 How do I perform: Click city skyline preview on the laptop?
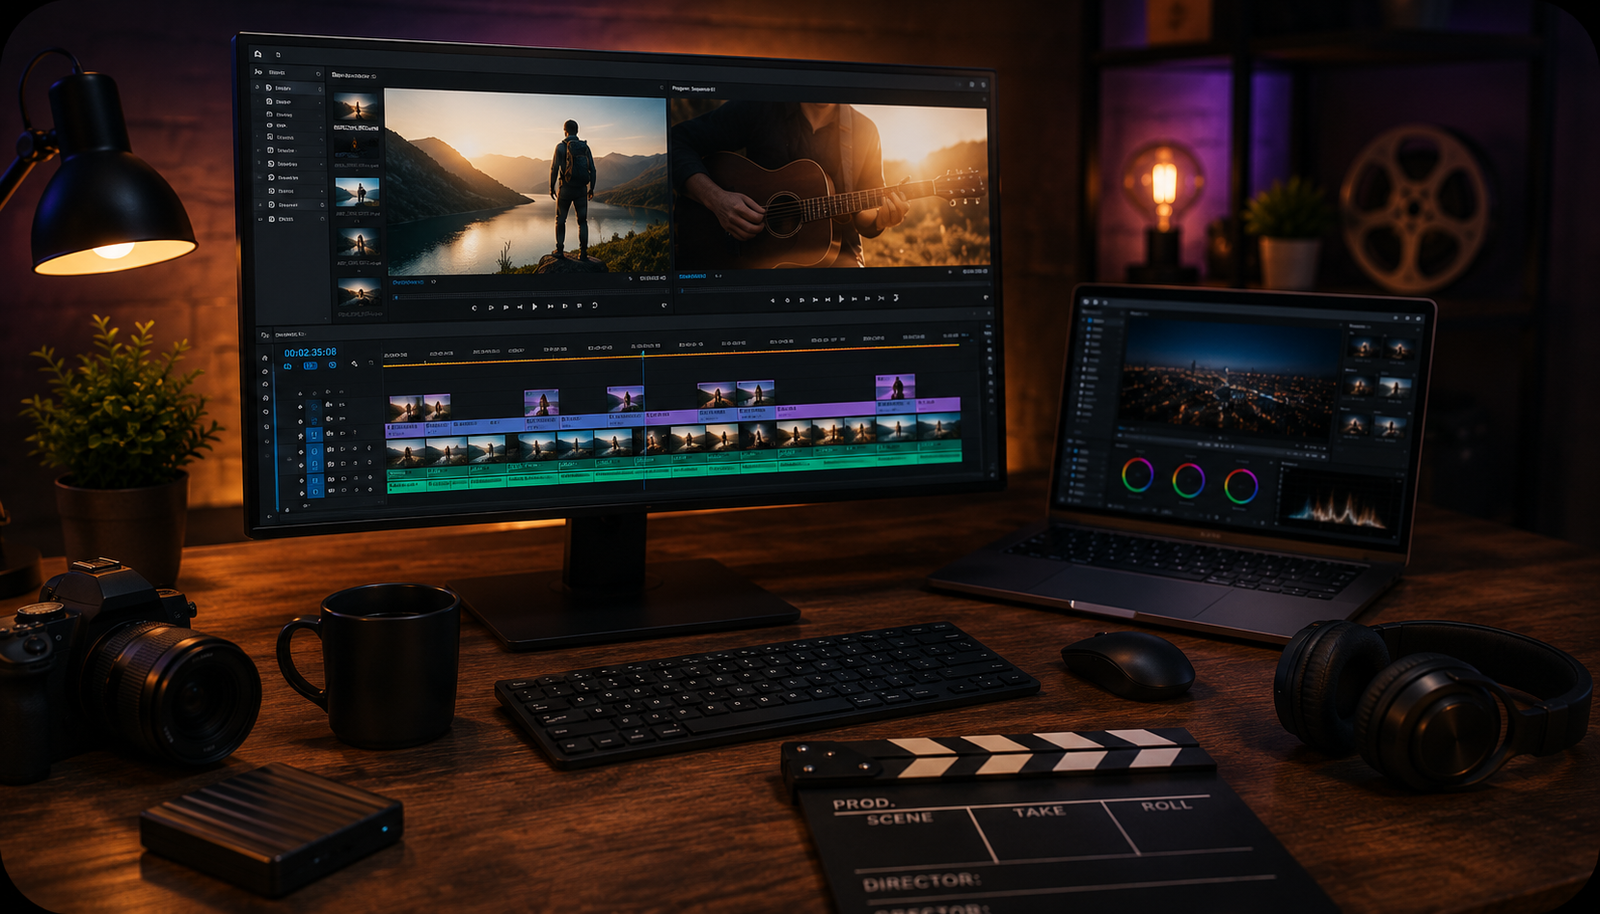(1230, 378)
